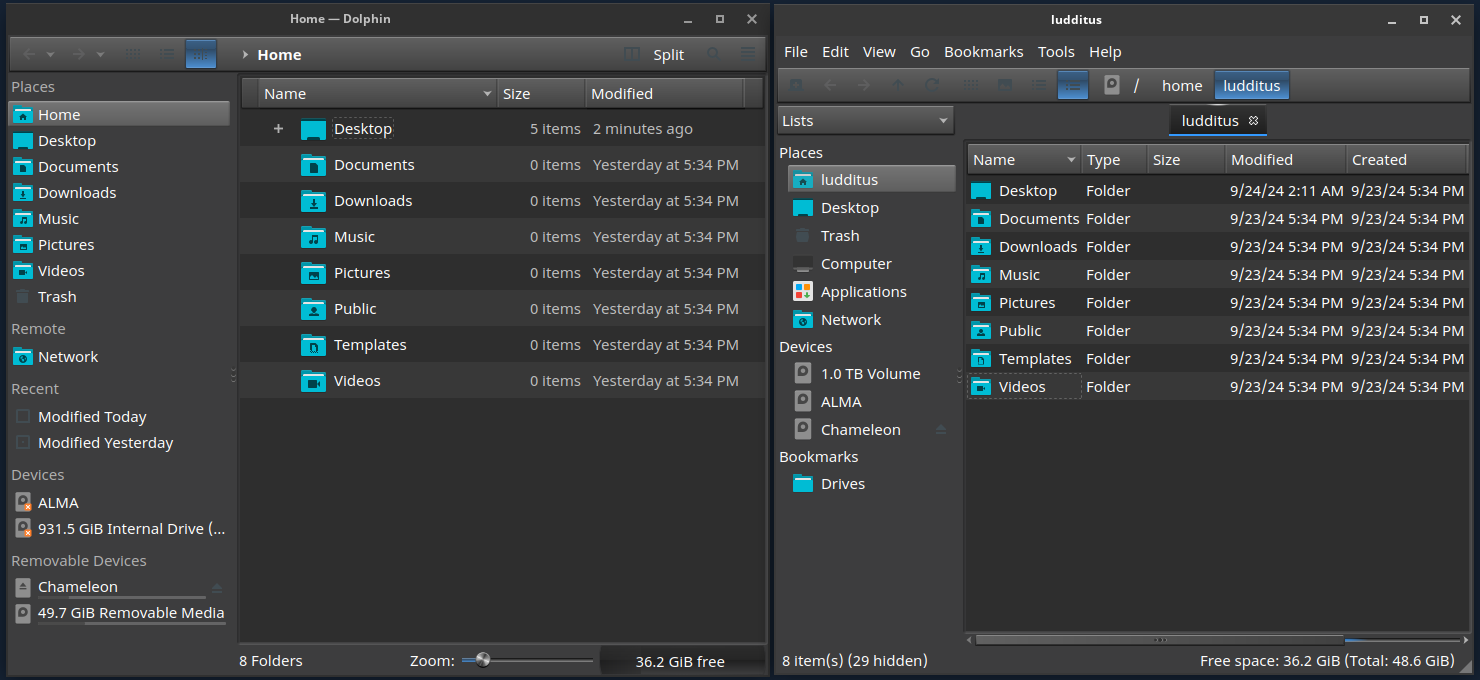Click the Dolphin search magnifier icon

click(713, 54)
